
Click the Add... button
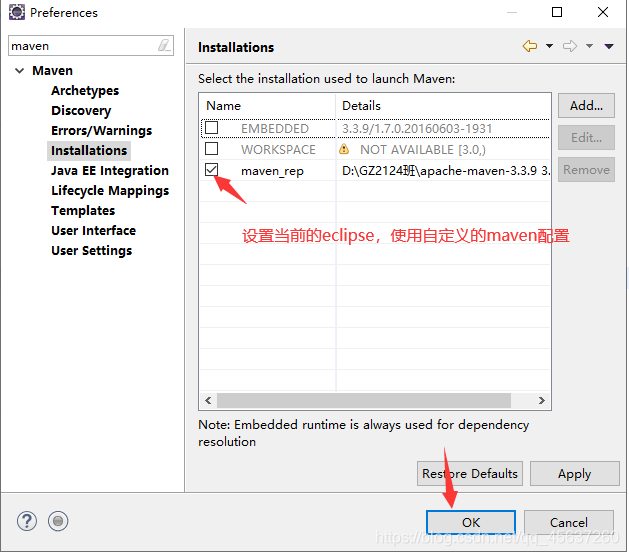click(586, 106)
